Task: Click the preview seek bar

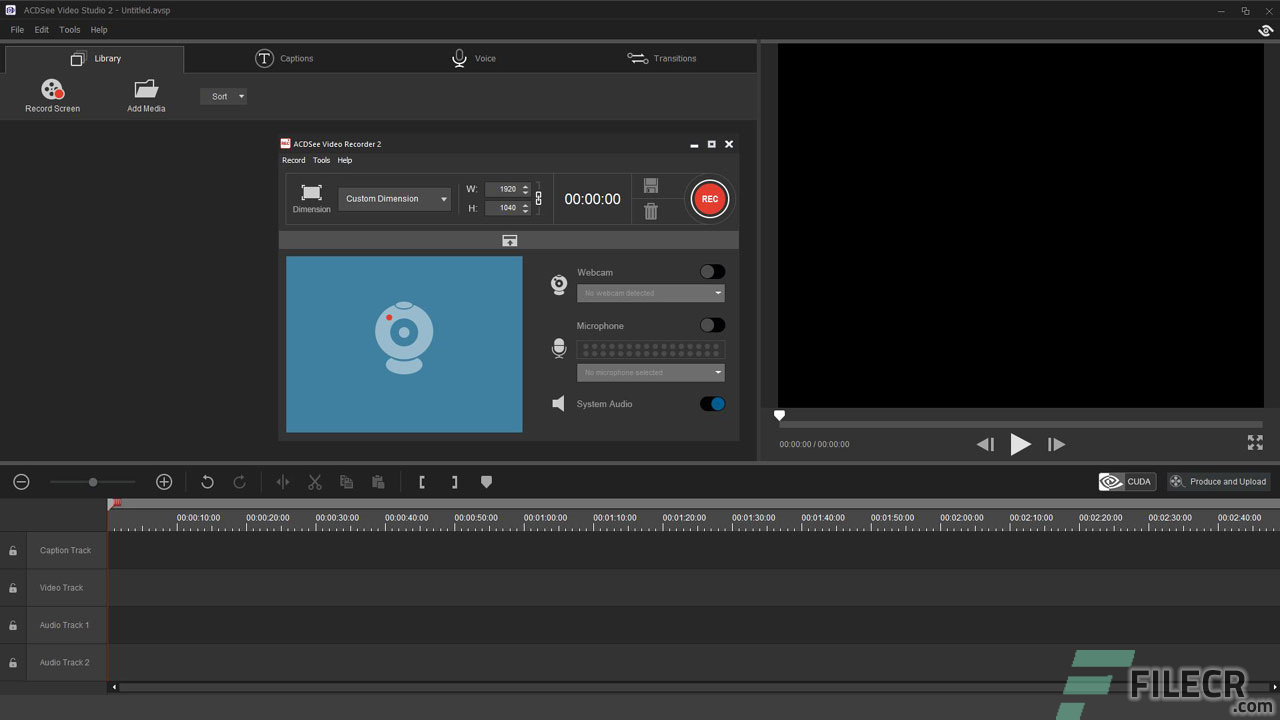Action: [1020, 424]
